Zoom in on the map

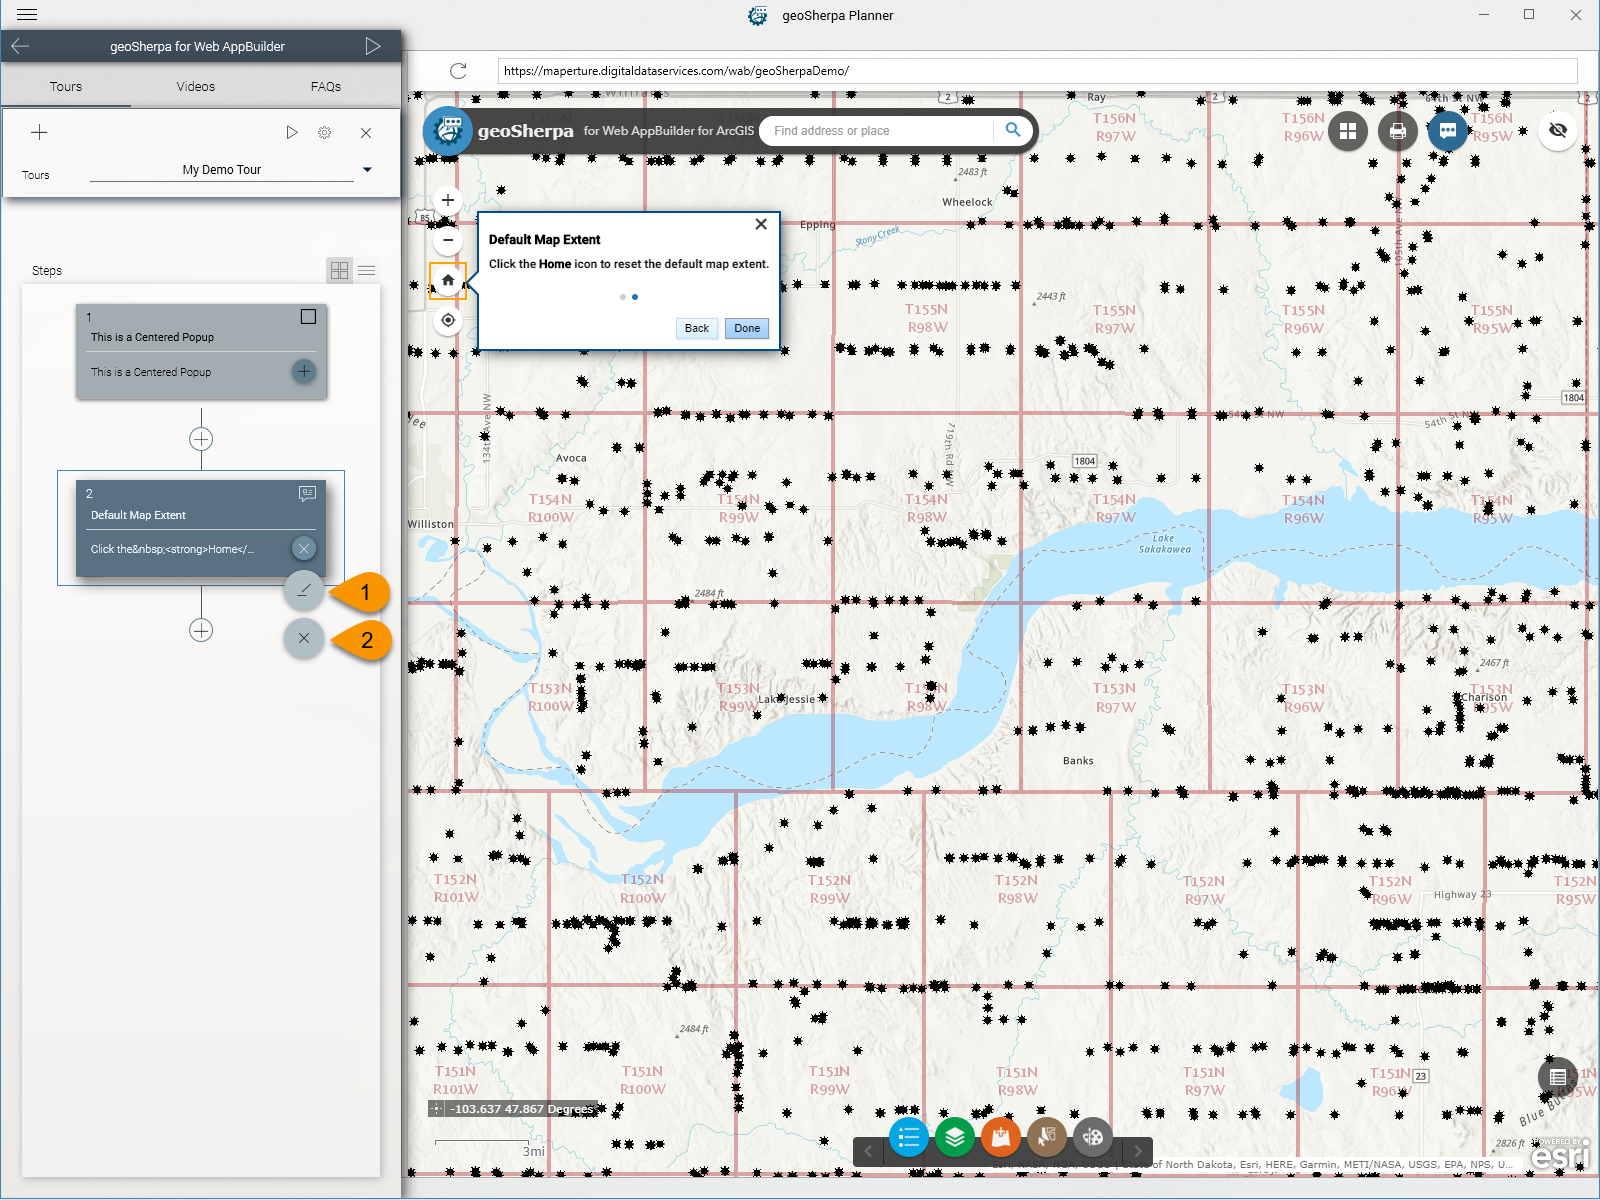[448, 200]
